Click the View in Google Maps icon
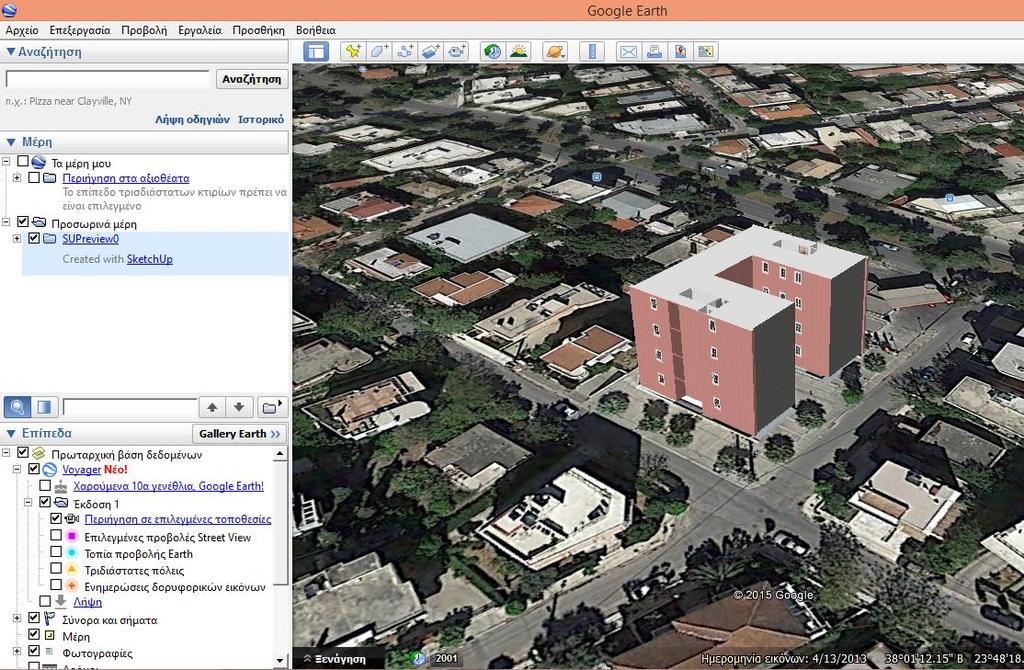1024x670 pixels. 680,52
